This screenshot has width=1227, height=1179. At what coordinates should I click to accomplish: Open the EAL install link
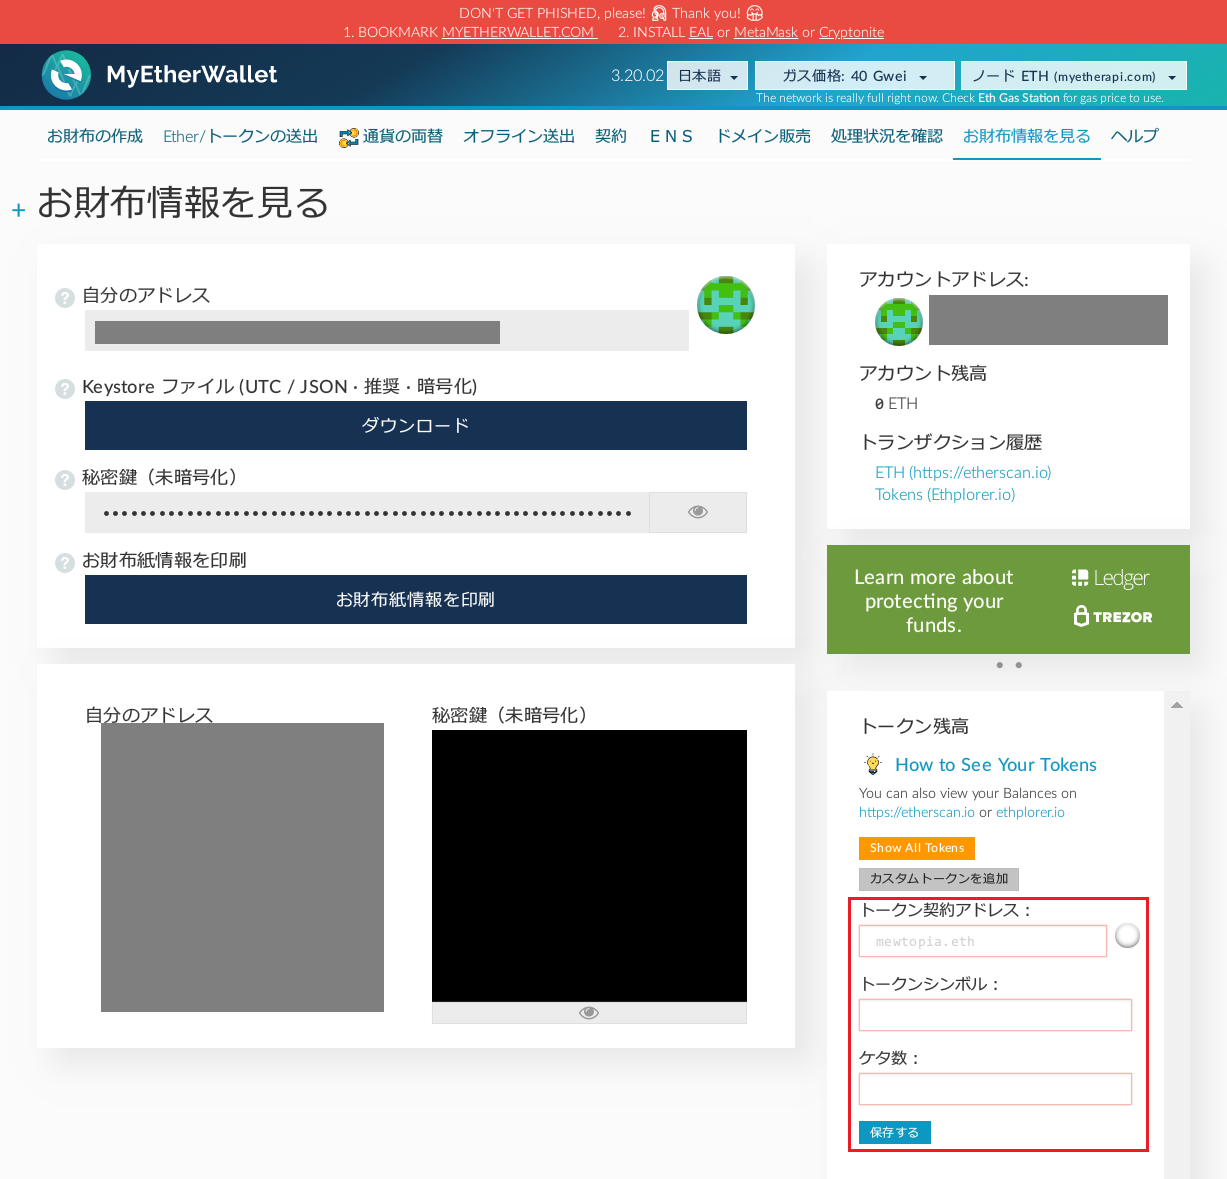(701, 32)
